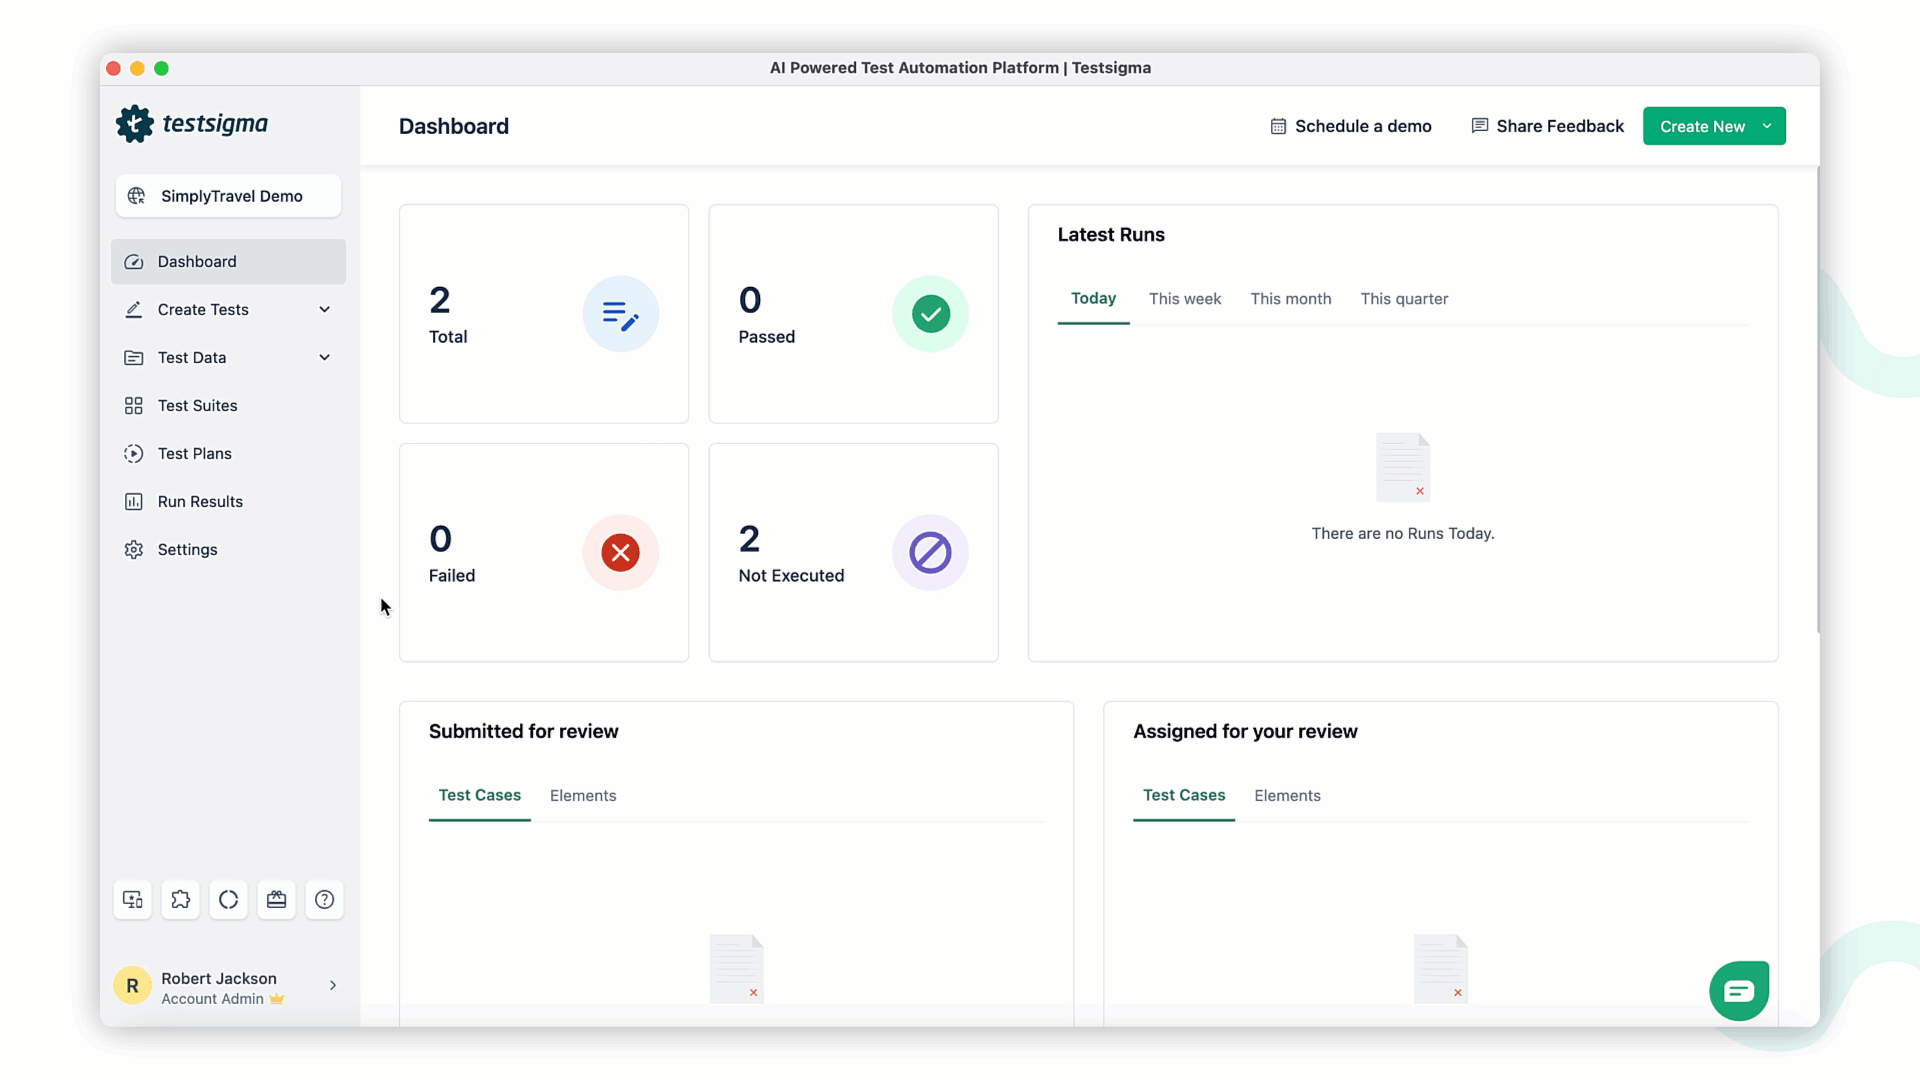Click the dashed circle icon button
This screenshot has height=1080, width=1920.
229,900
